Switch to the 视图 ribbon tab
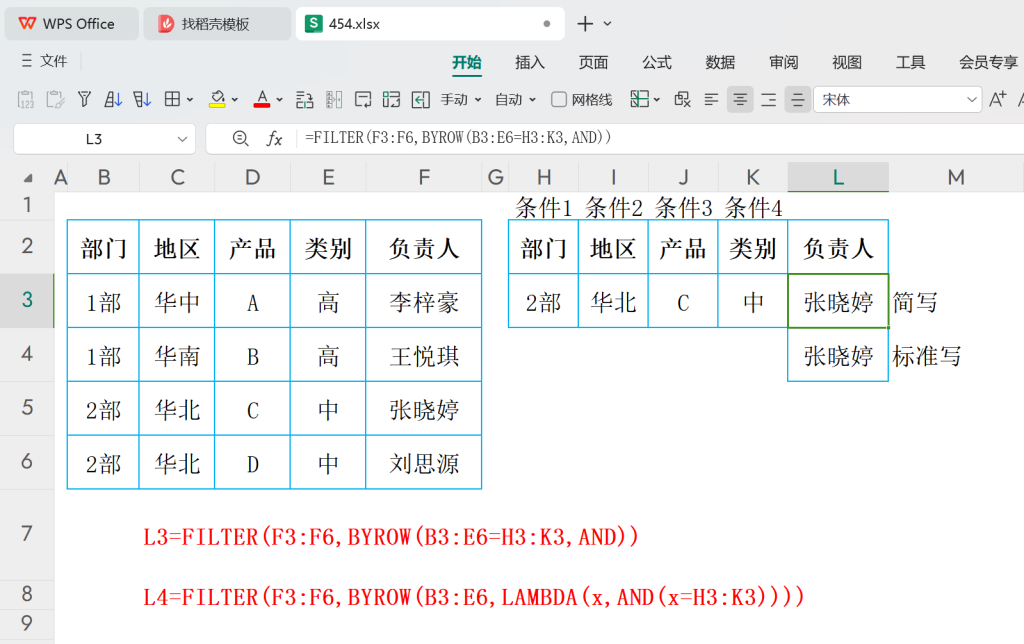Screen dimensions: 1024x644 point(847,62)
